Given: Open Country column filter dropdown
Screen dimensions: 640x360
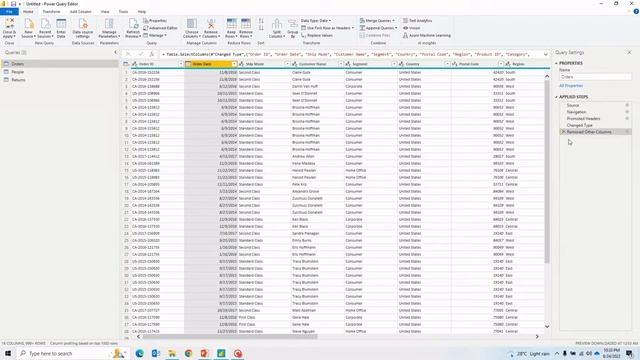Looking at the screenshot, I should (x=447, y=64).
